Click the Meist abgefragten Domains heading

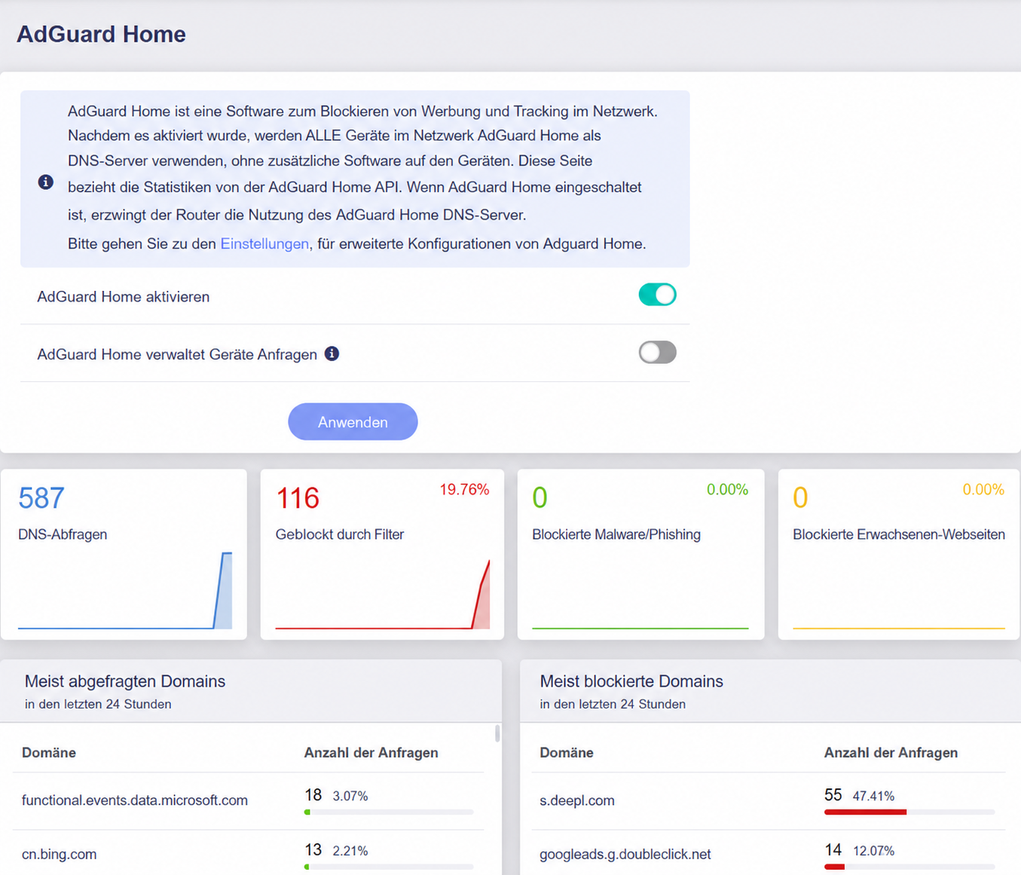(x=125, y=681)
